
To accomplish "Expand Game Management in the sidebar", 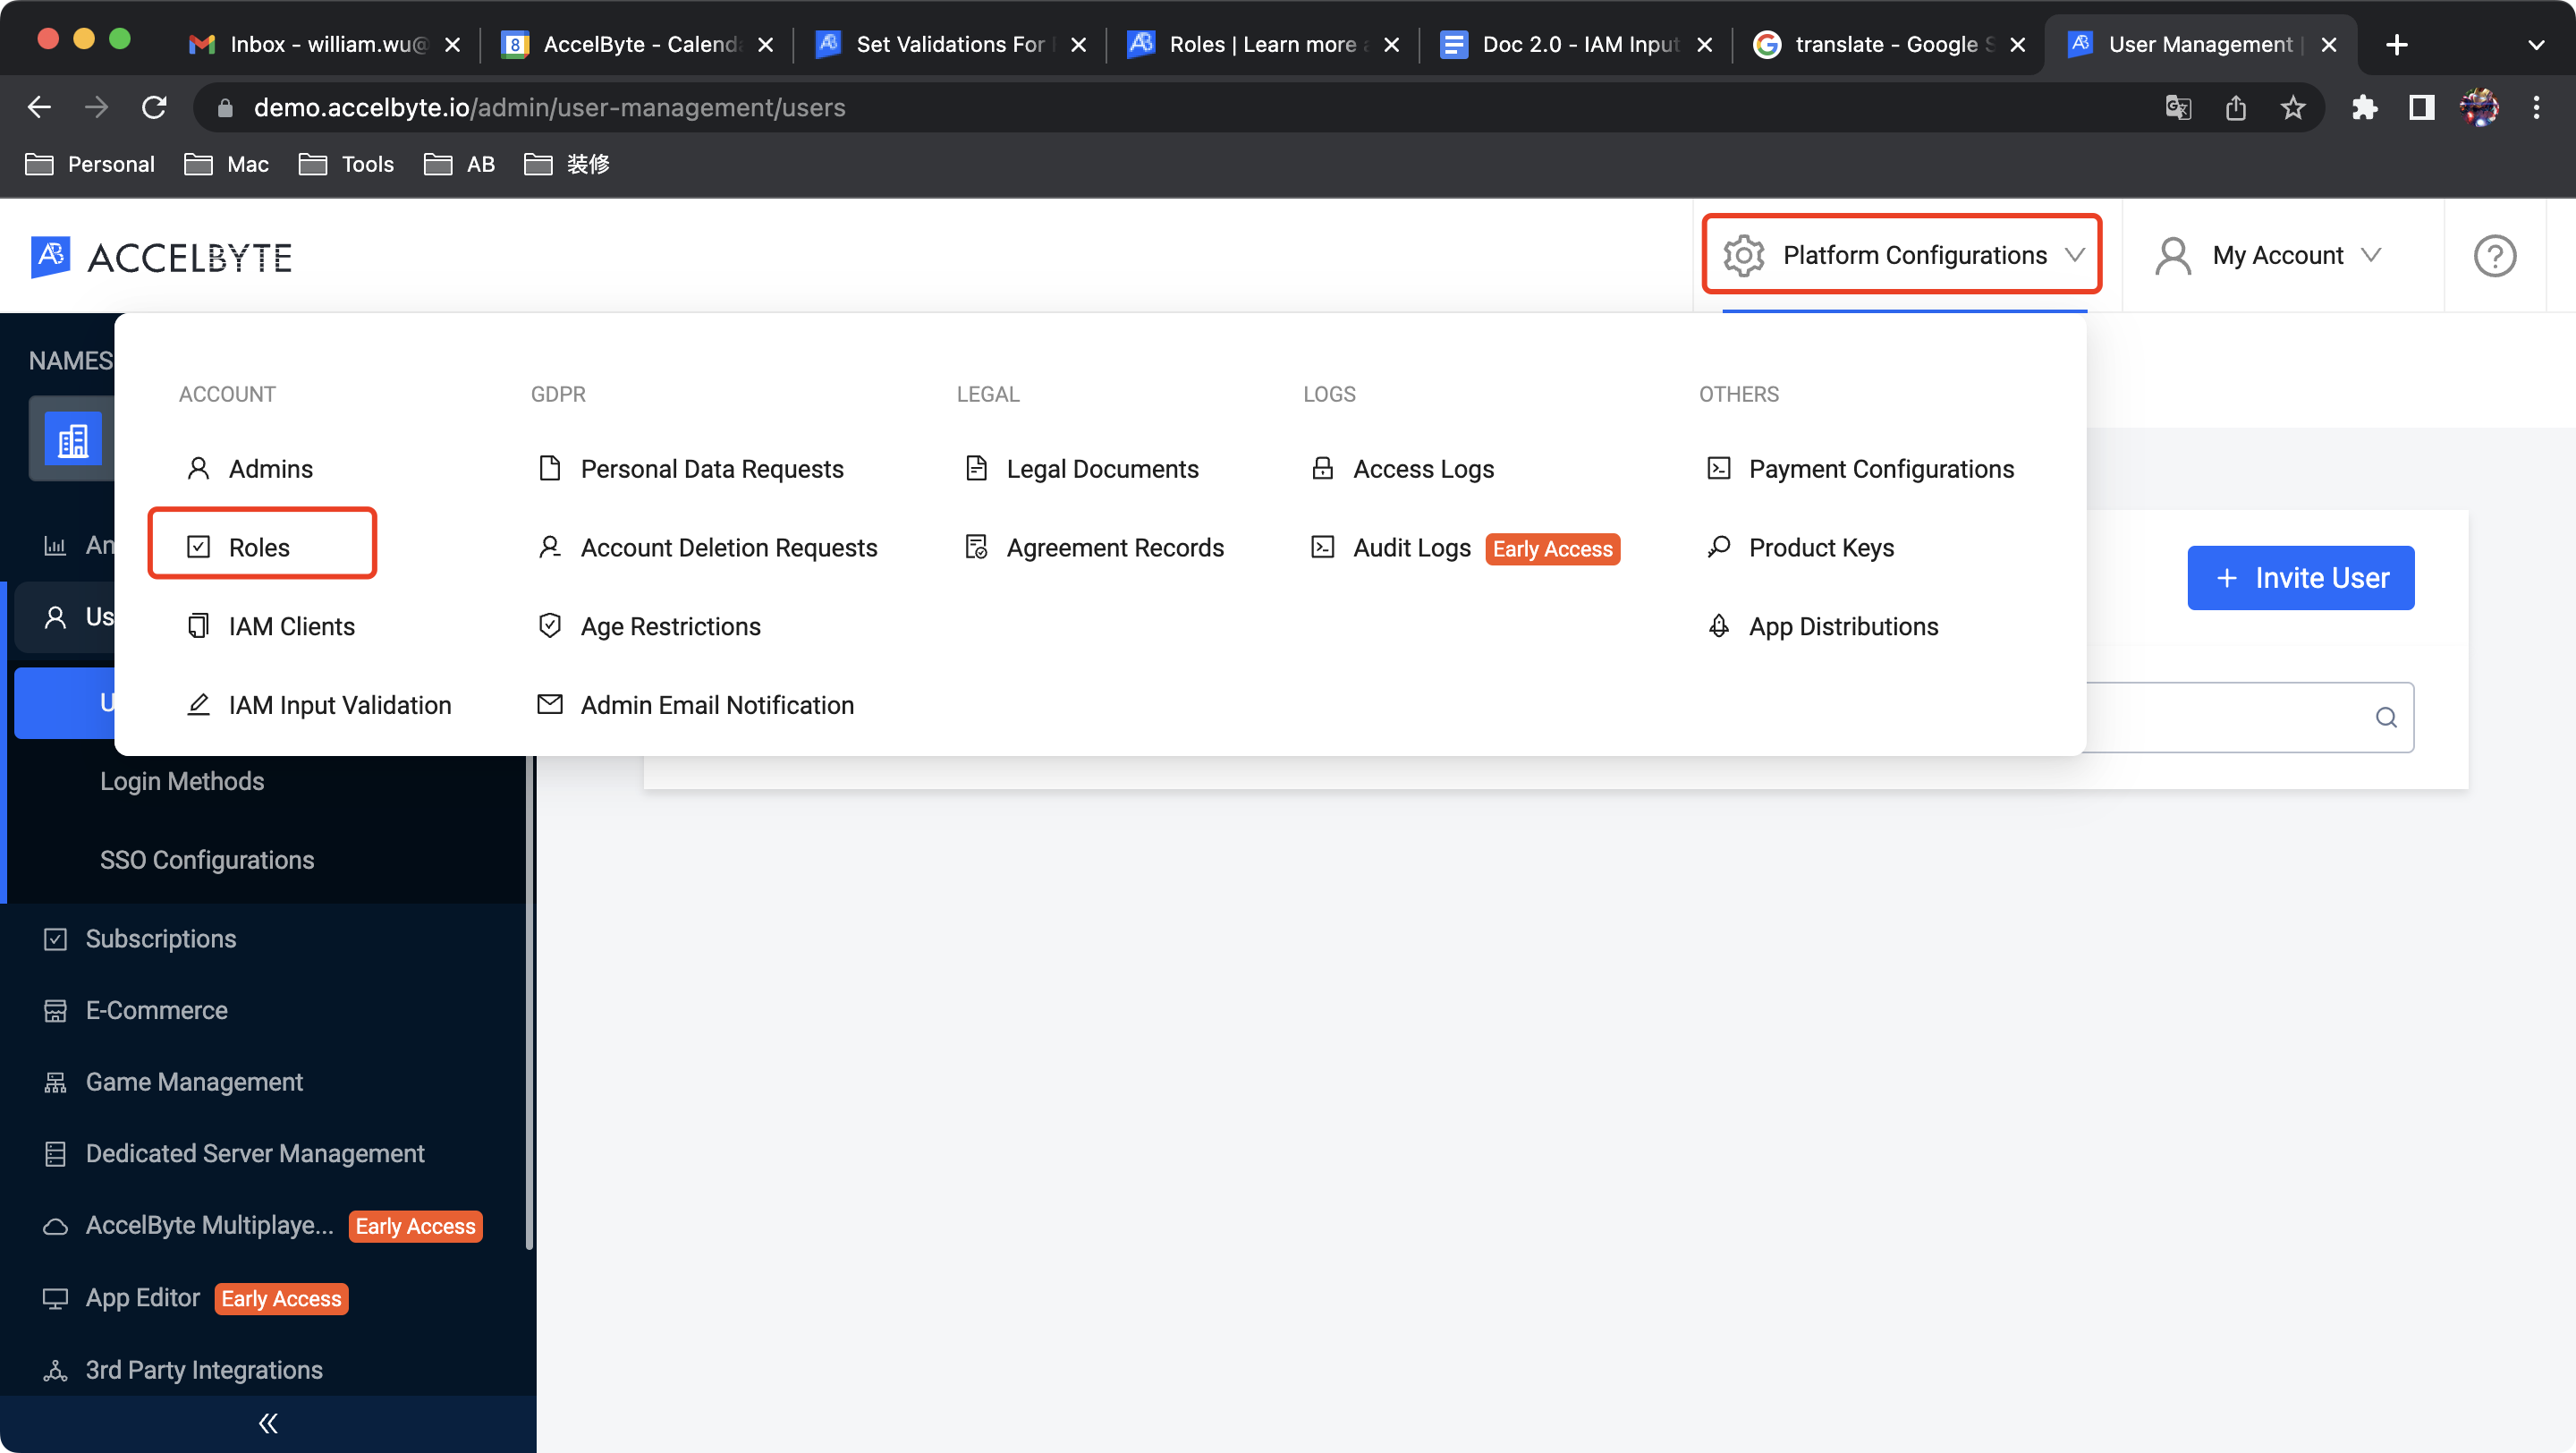I will (194, 1081).
